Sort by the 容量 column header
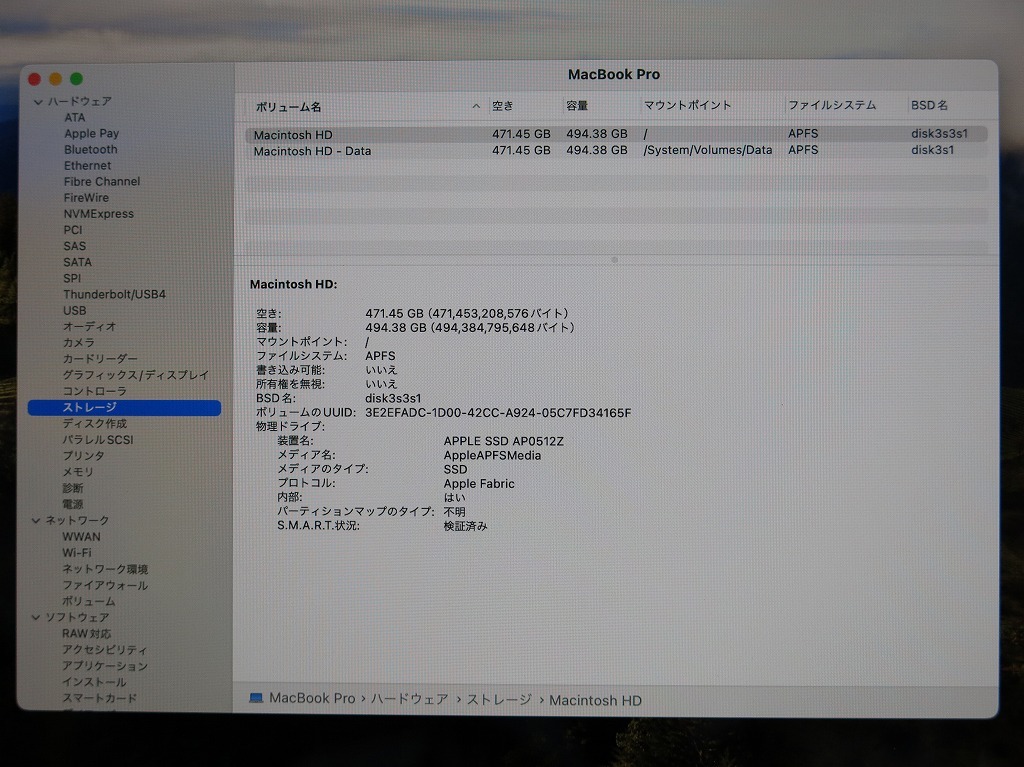Image resolution: width=1024 pixels, height=767 pixels. [577, 106]
